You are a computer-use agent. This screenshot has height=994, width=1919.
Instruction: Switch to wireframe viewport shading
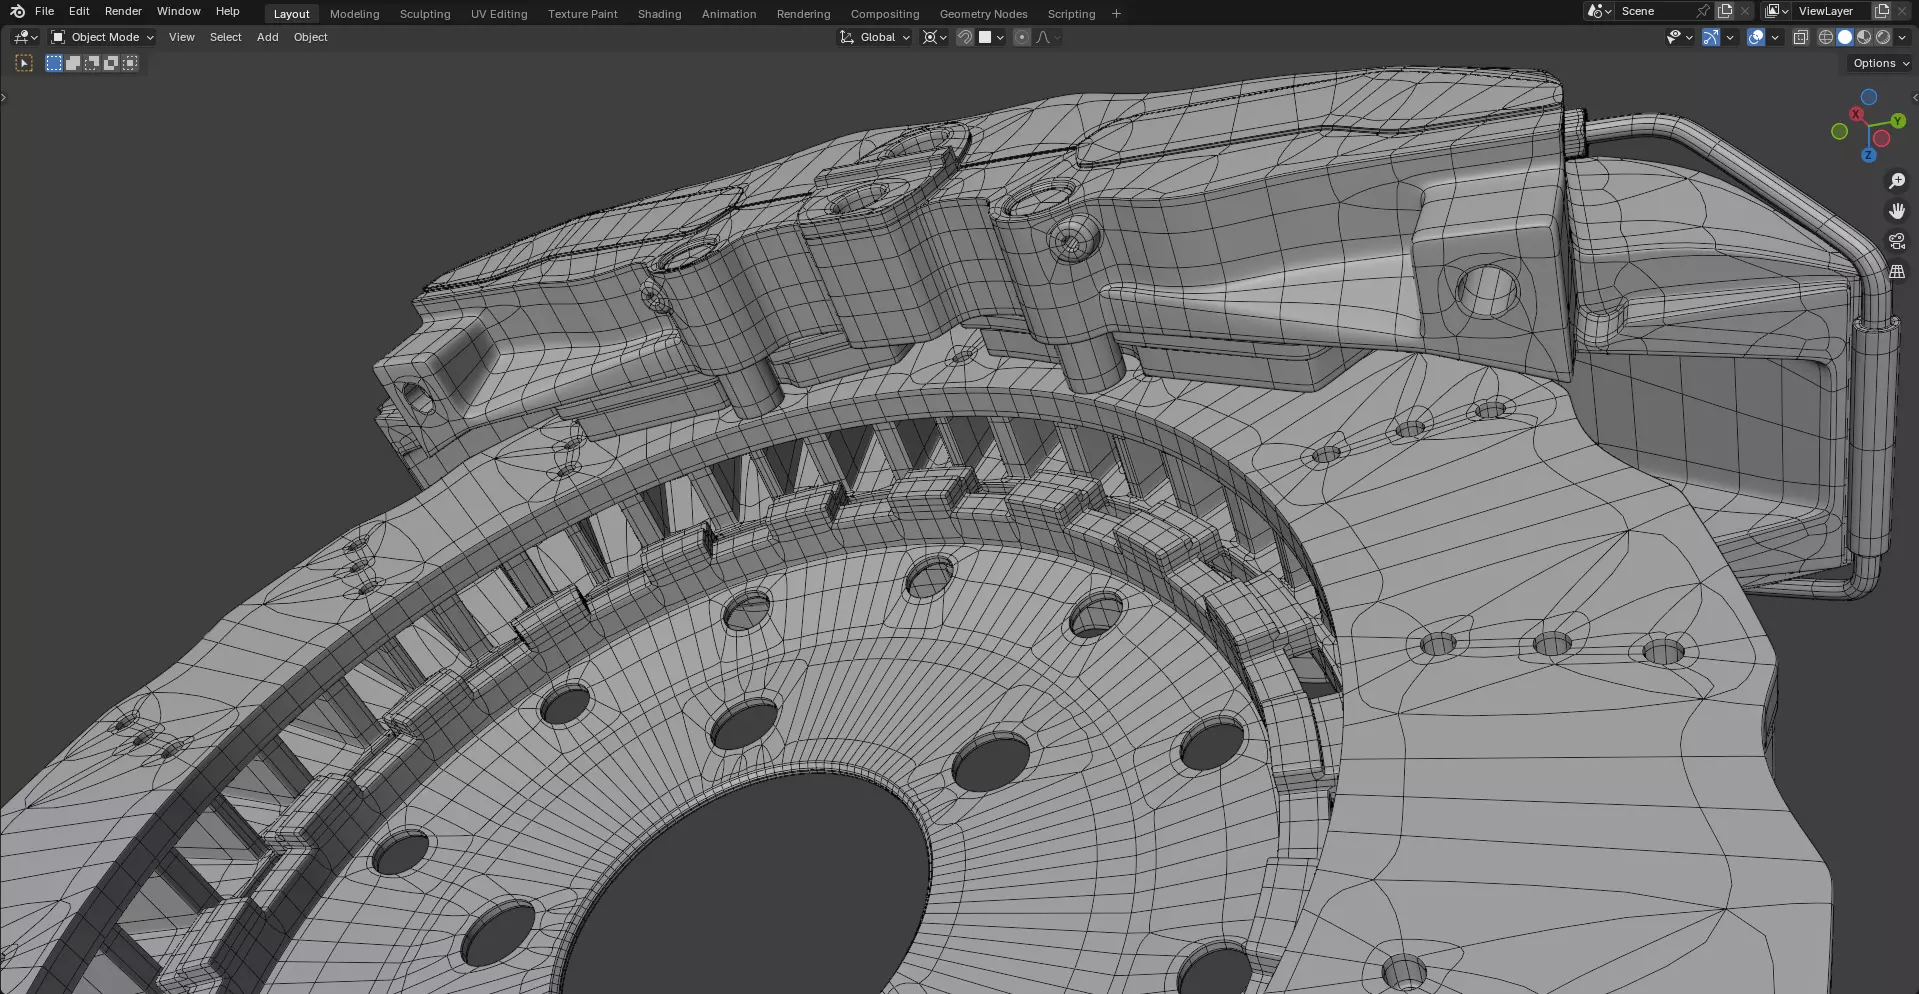click(x=1826, y=37)
